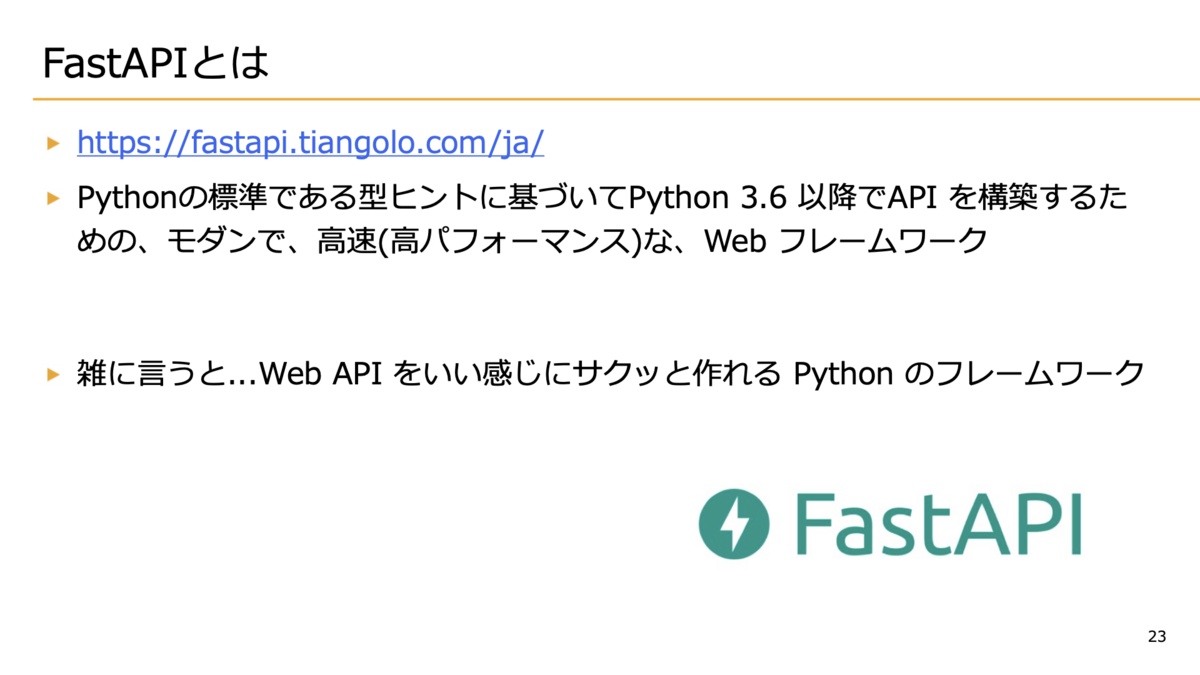Image resolution: width=1200 pixels, height=675 pixels.
Task: Select the bullet before the Python型ヒント paragraph
Action: pyautogui.click(x=54, y=198)
